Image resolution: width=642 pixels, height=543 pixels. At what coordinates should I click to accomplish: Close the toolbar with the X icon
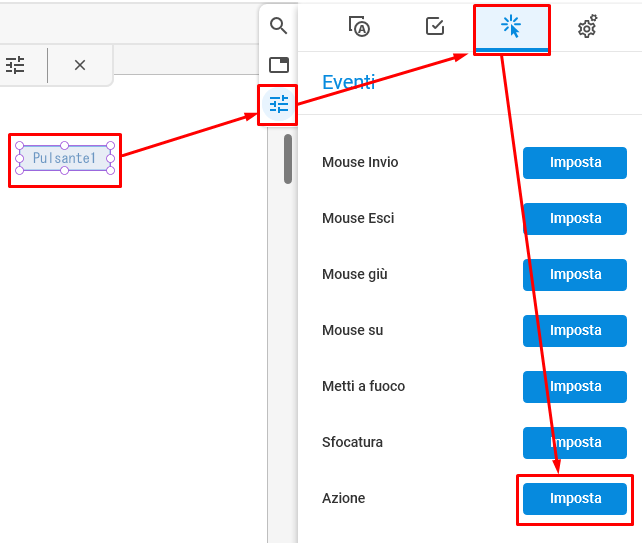pos(80,65)
